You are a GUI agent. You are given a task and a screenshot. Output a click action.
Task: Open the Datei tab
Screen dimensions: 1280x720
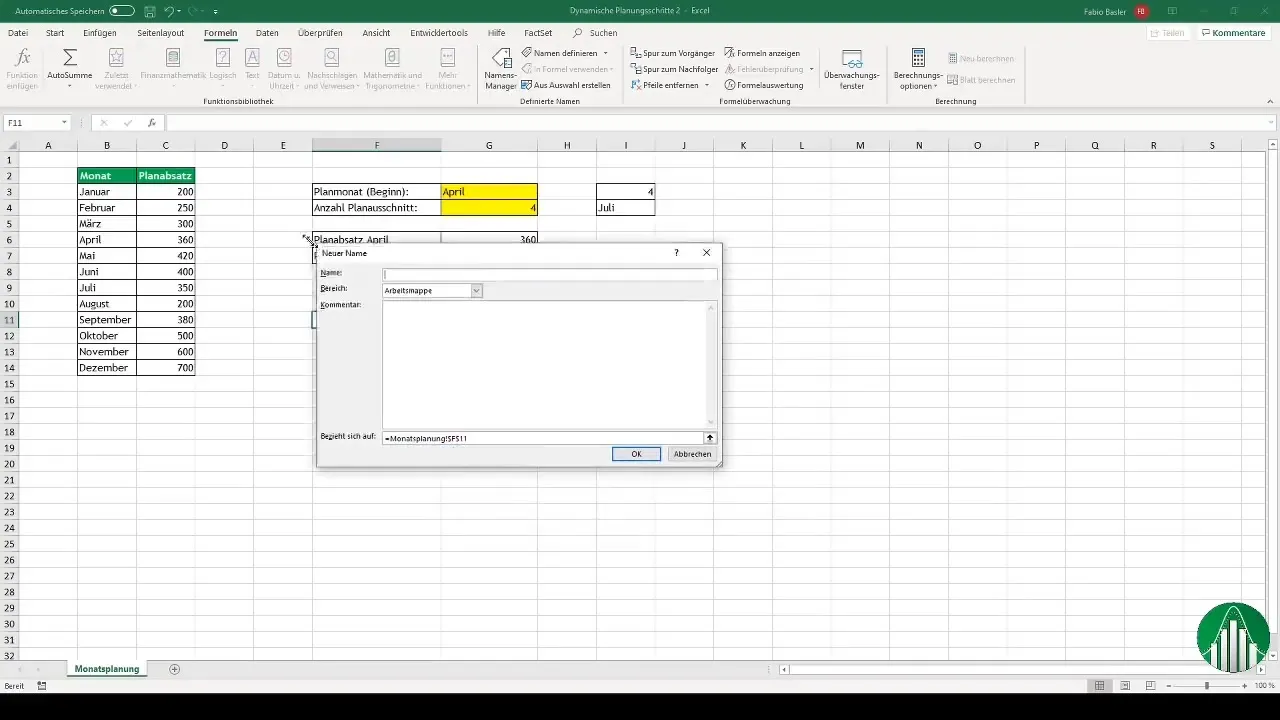18,33
